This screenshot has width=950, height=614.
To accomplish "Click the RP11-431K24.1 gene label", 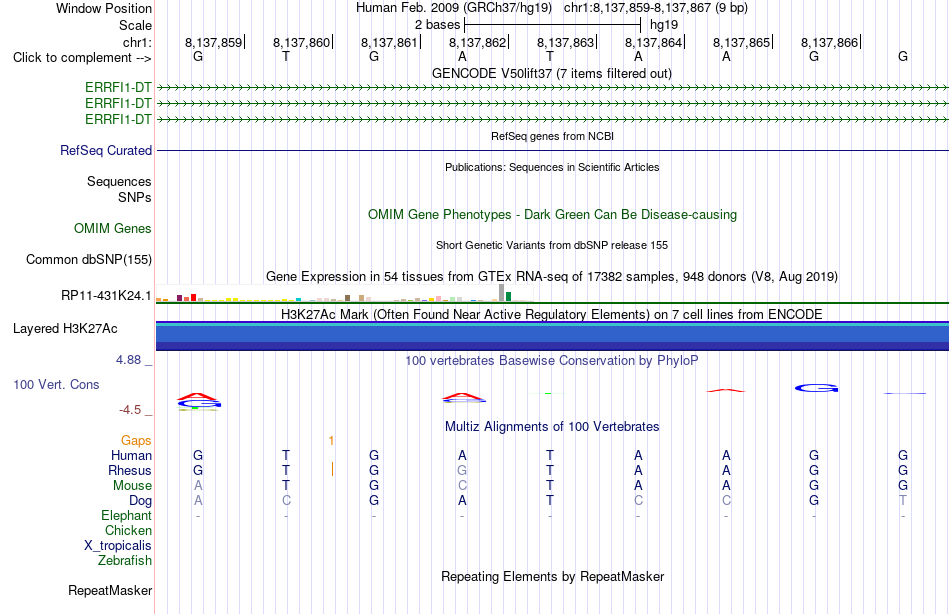I will [106, 295].
